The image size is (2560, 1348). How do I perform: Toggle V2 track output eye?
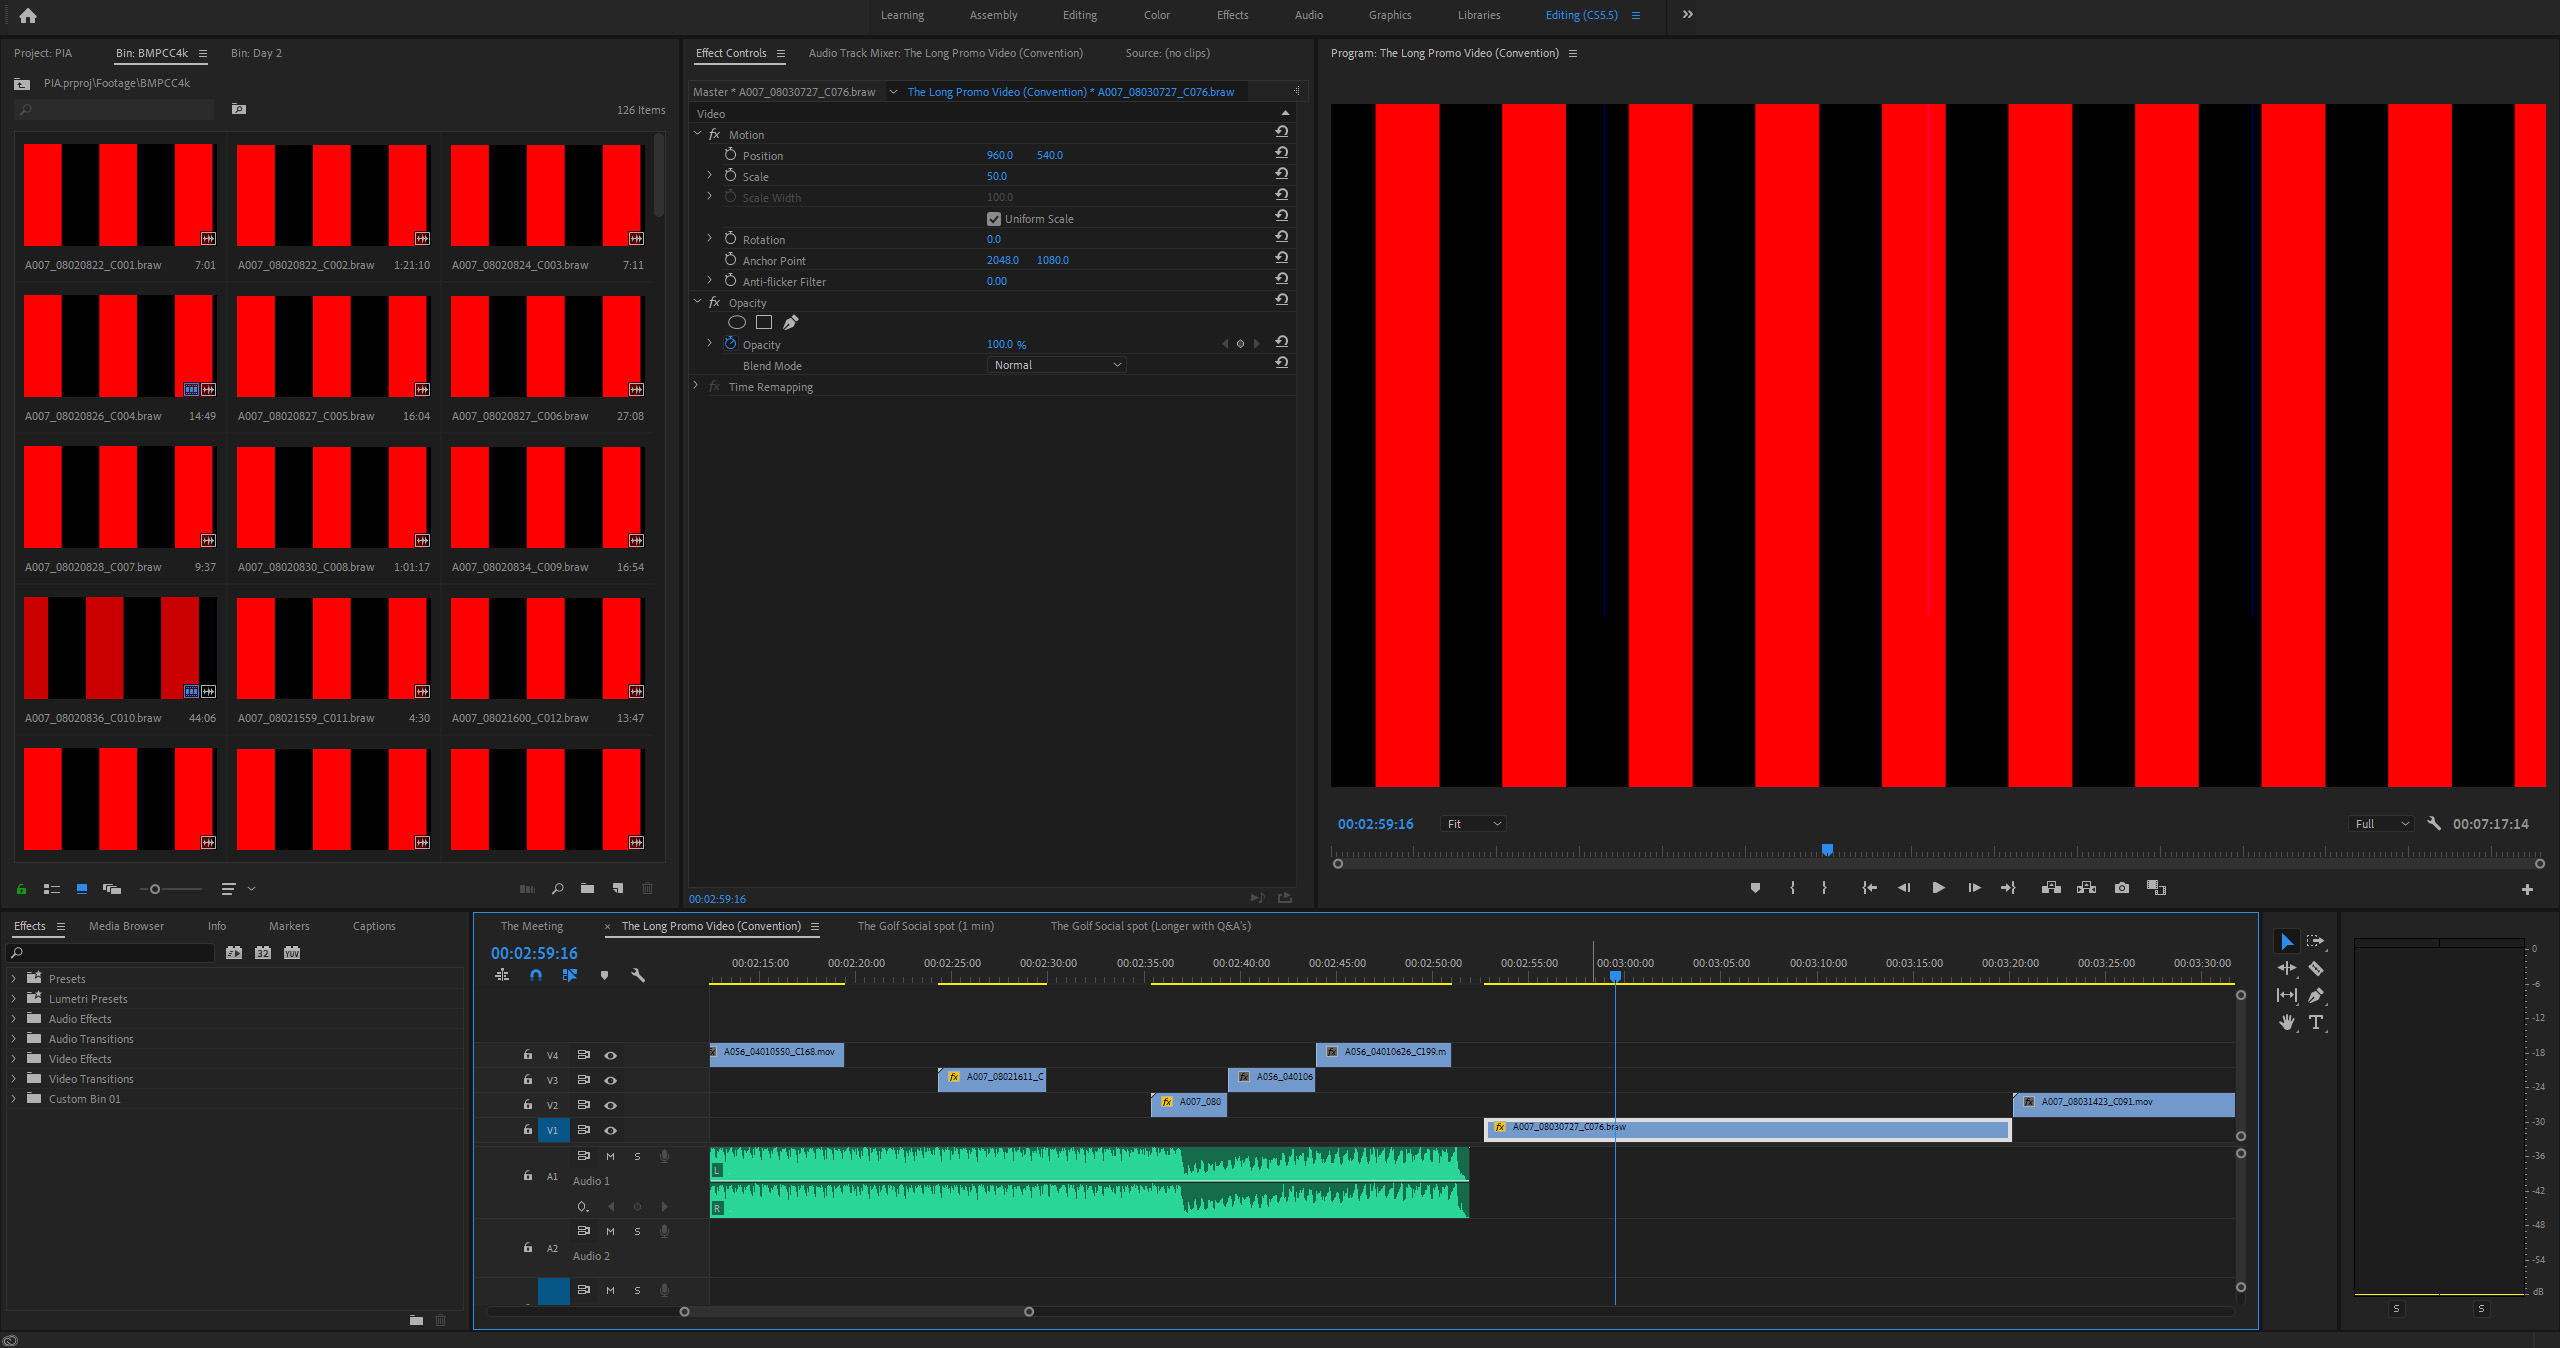pos(610,1105)
